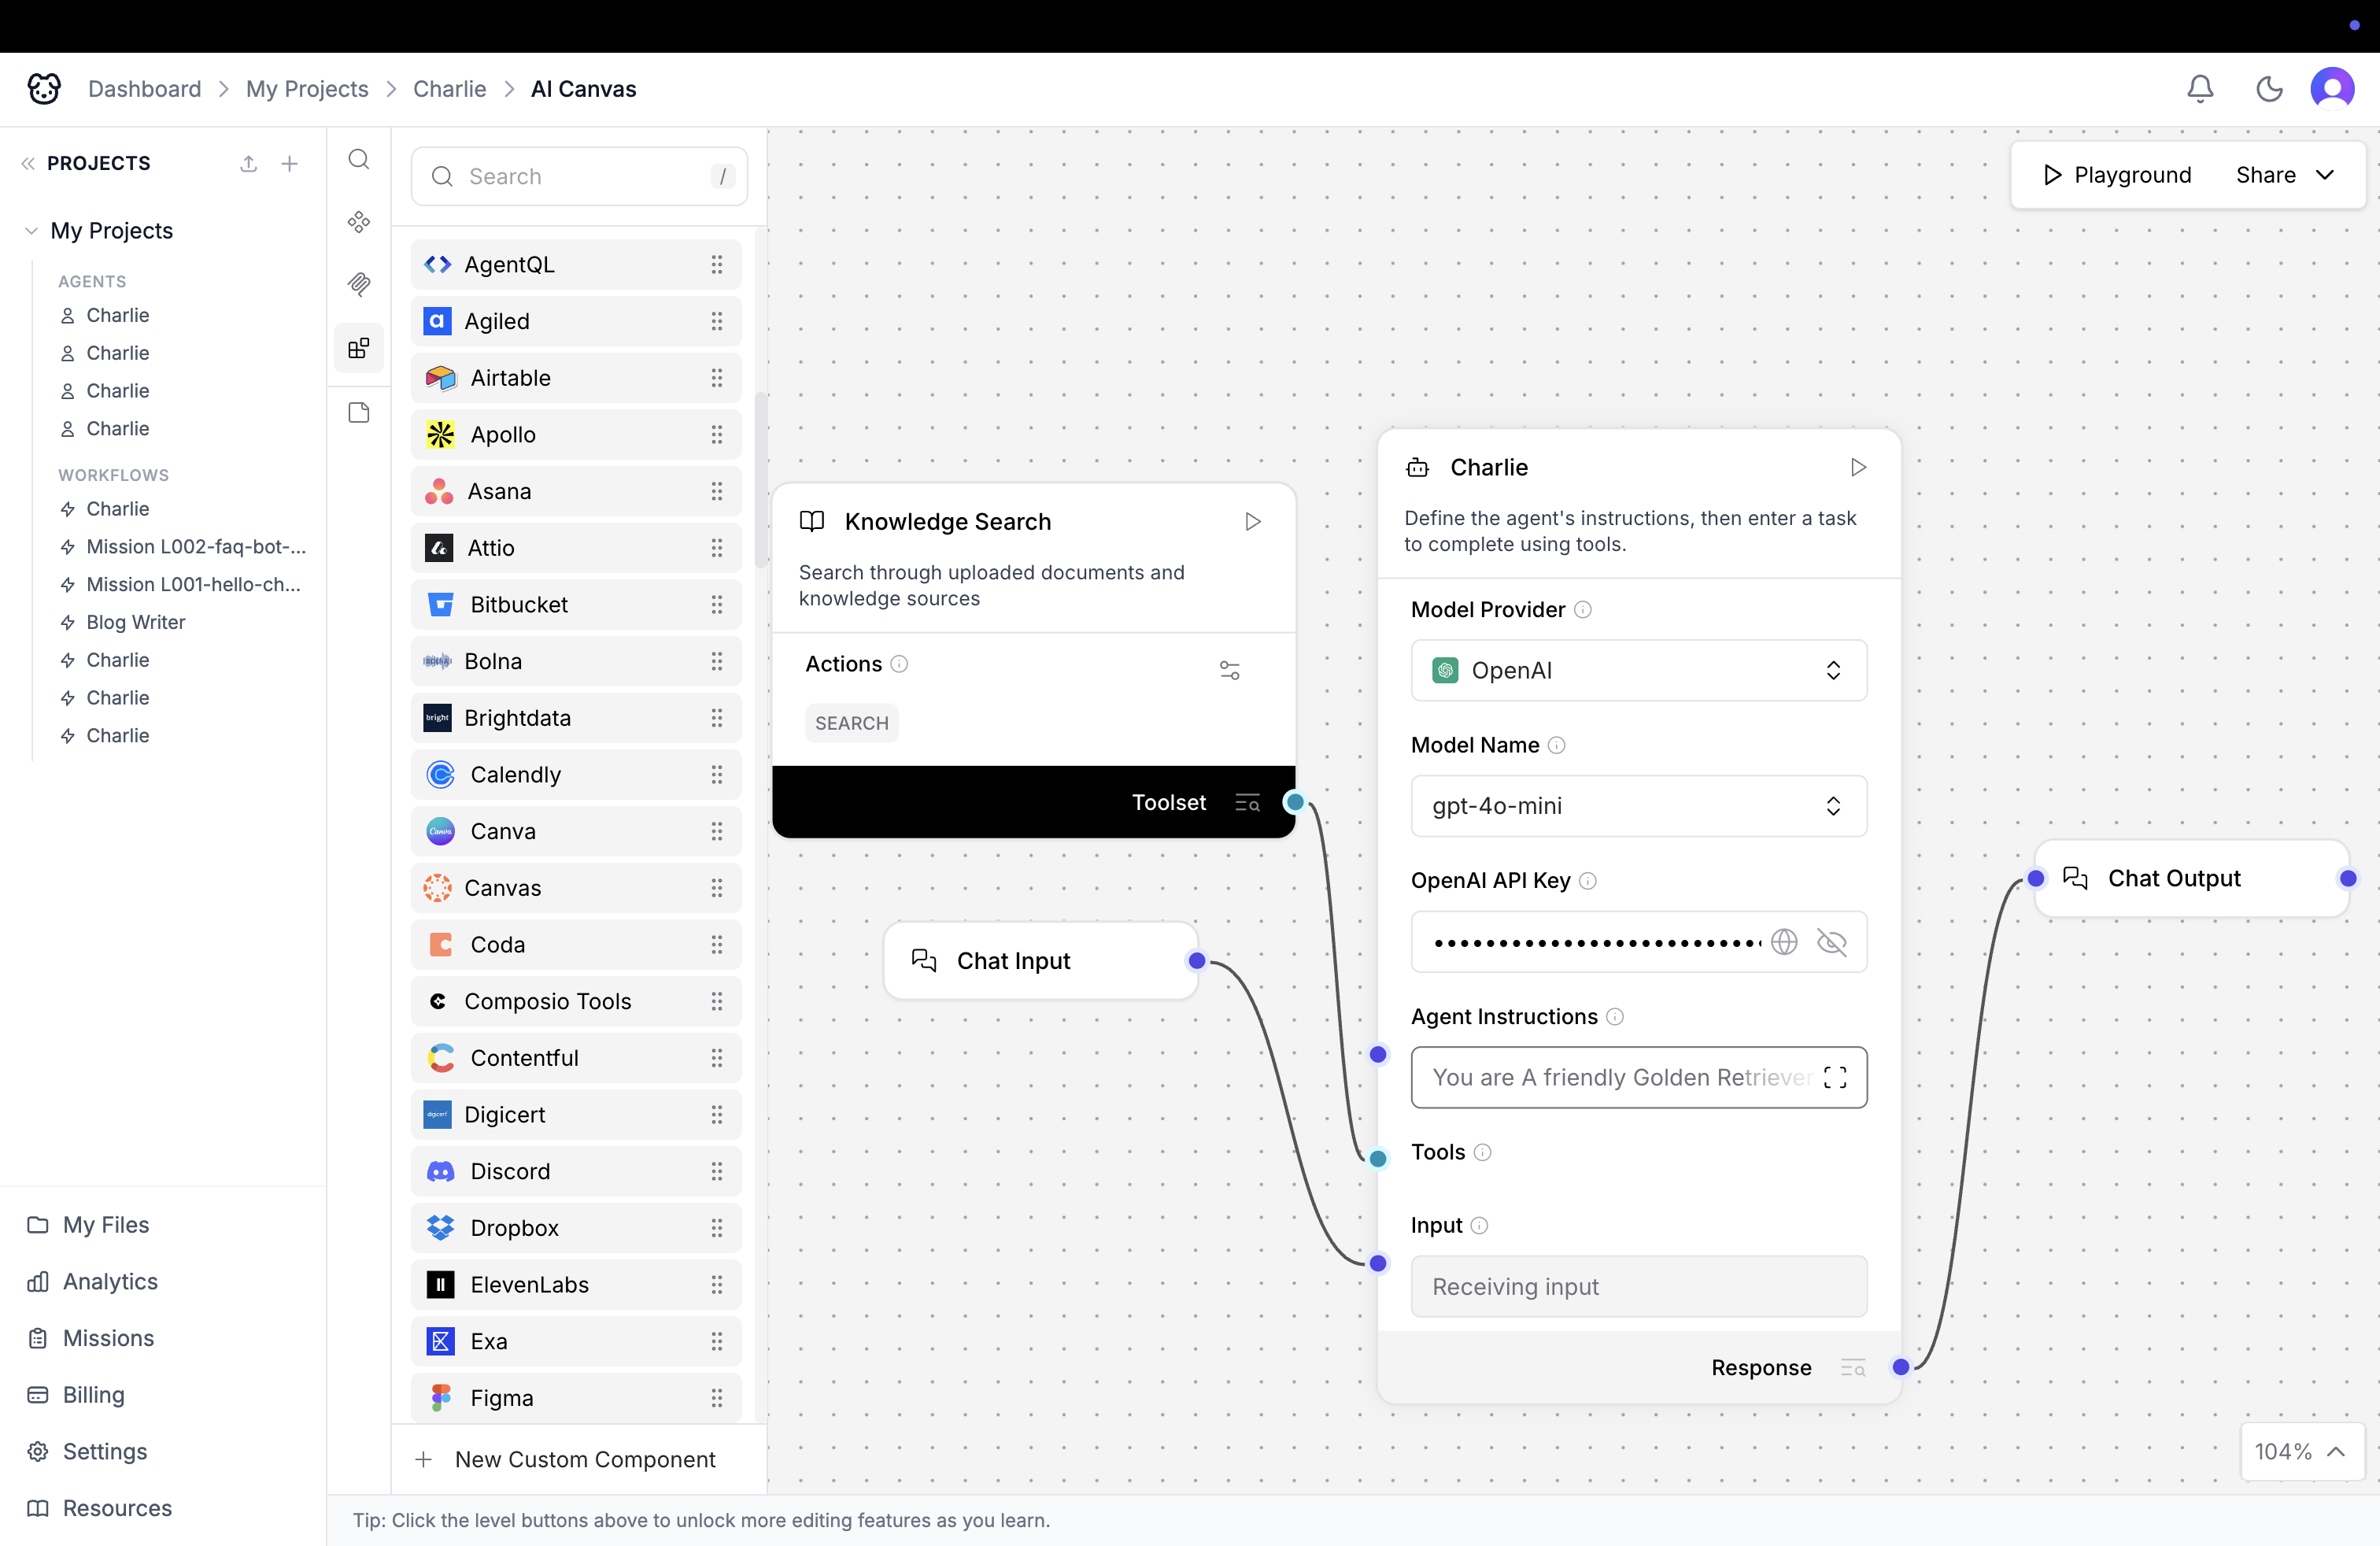Collapse the PROJECTS sidebar chevrons
The image size is (2380, 1546).
point(28,164)
